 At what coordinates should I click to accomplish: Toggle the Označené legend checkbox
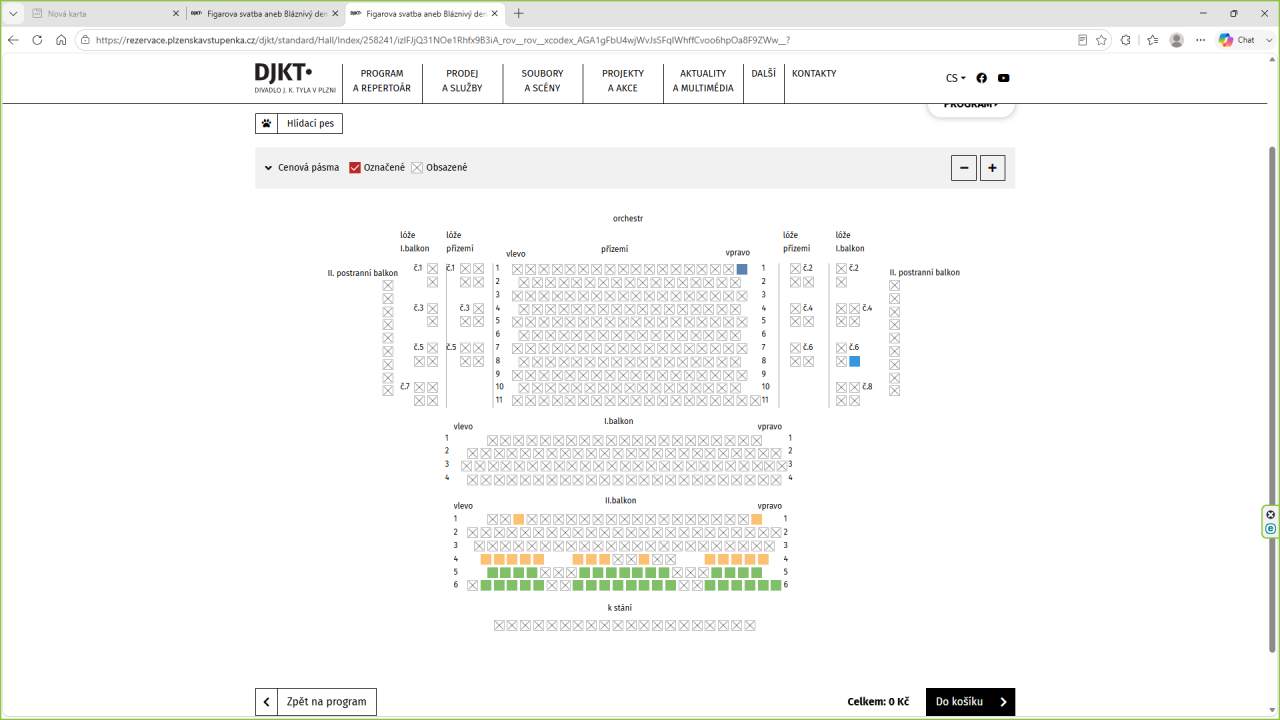[x=355, y=168]
